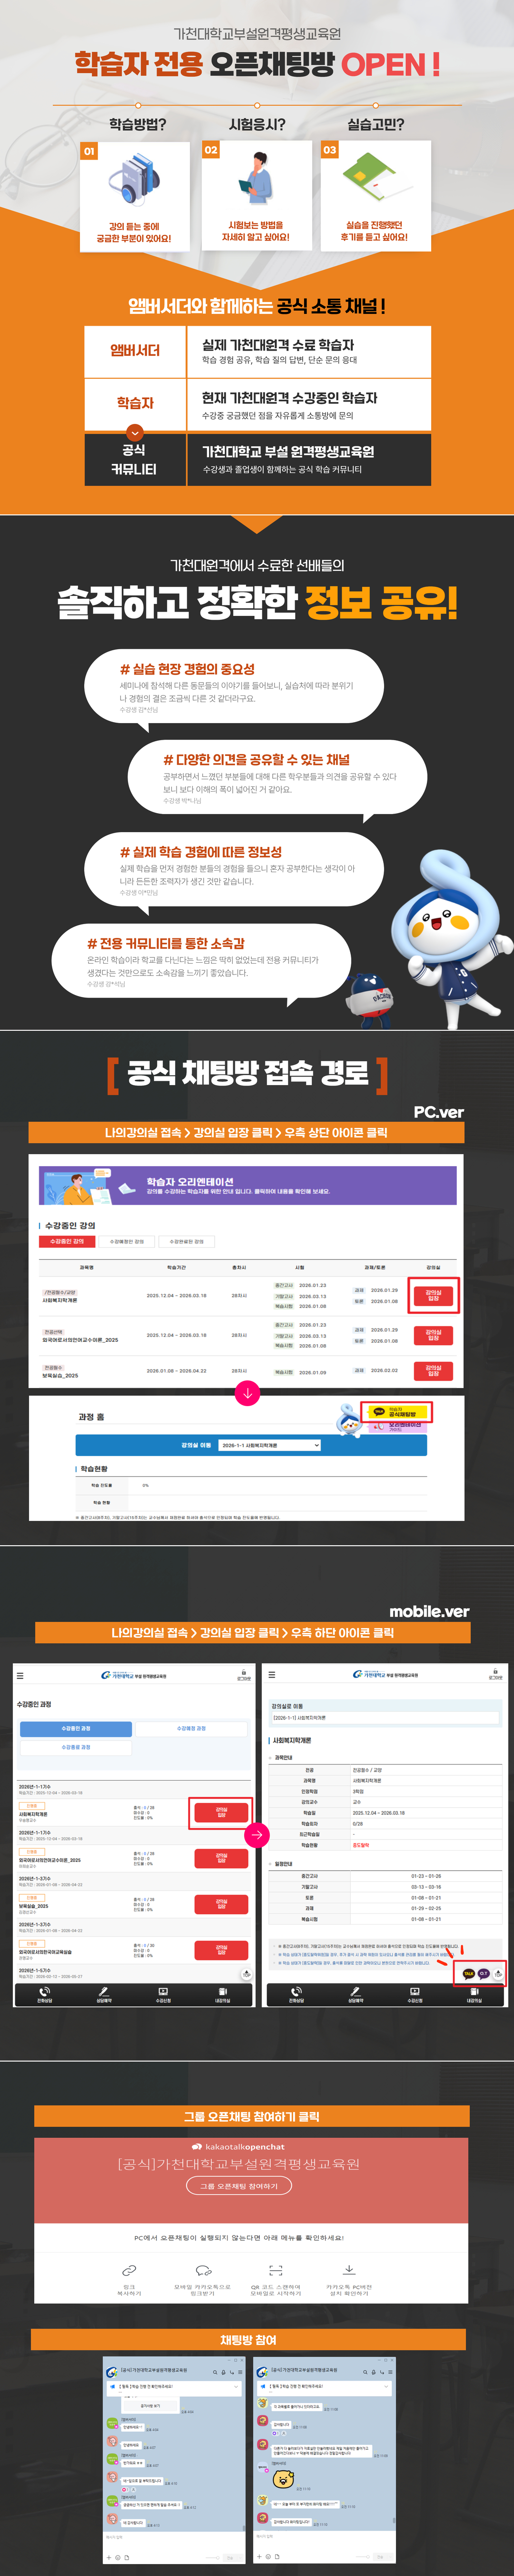
Task: Select the 수강중인 강의 red tab
Action: click(67, 1241)
